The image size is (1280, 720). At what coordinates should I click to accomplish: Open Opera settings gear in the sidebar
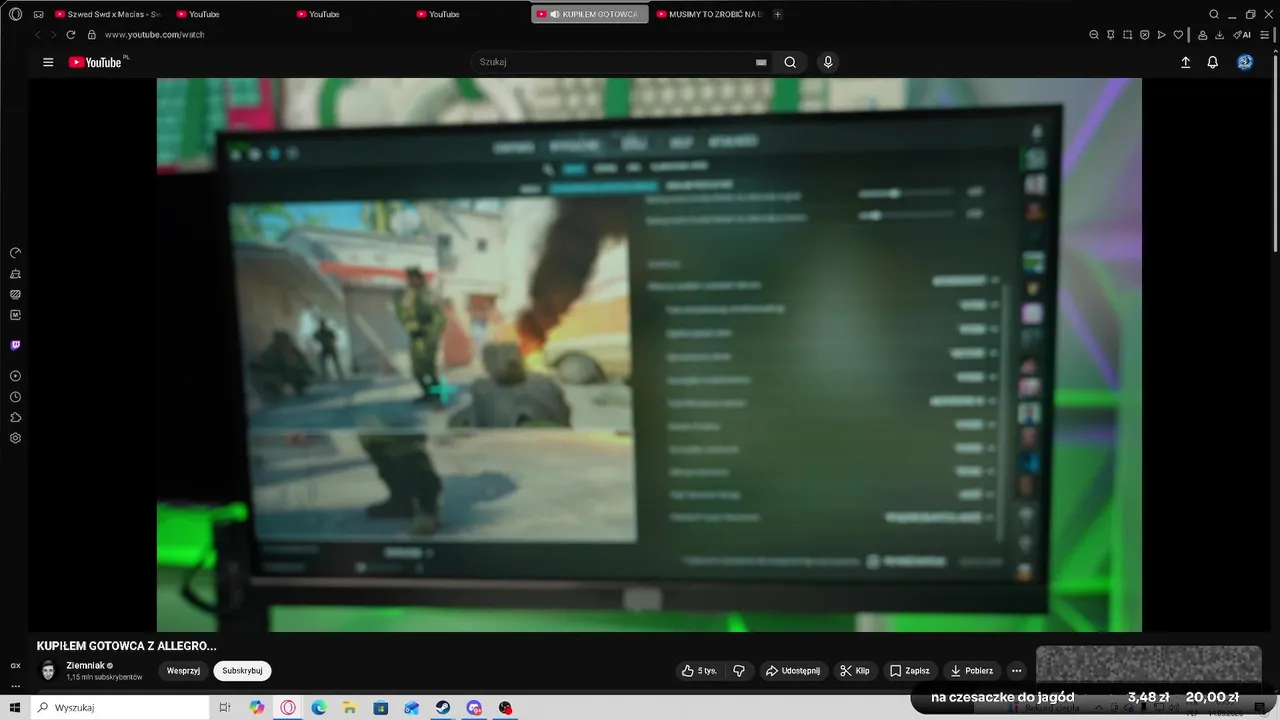tap(15, 438)
